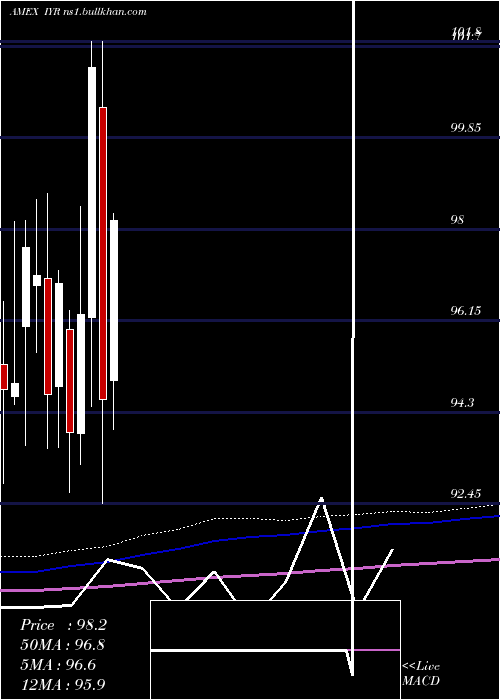Viewport: 500px width, 700px height.
Task: Click the AMEX IYR ns1.bullkhan.com chart title
Action: tap(78, 12)
